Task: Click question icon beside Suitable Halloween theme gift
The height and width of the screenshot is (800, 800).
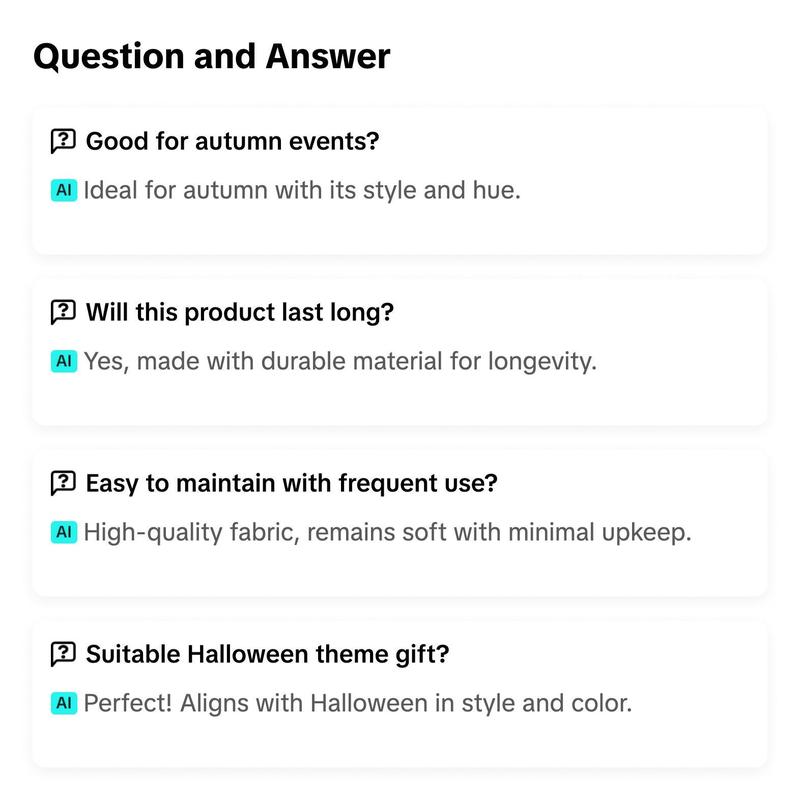Action: (63, 654)
